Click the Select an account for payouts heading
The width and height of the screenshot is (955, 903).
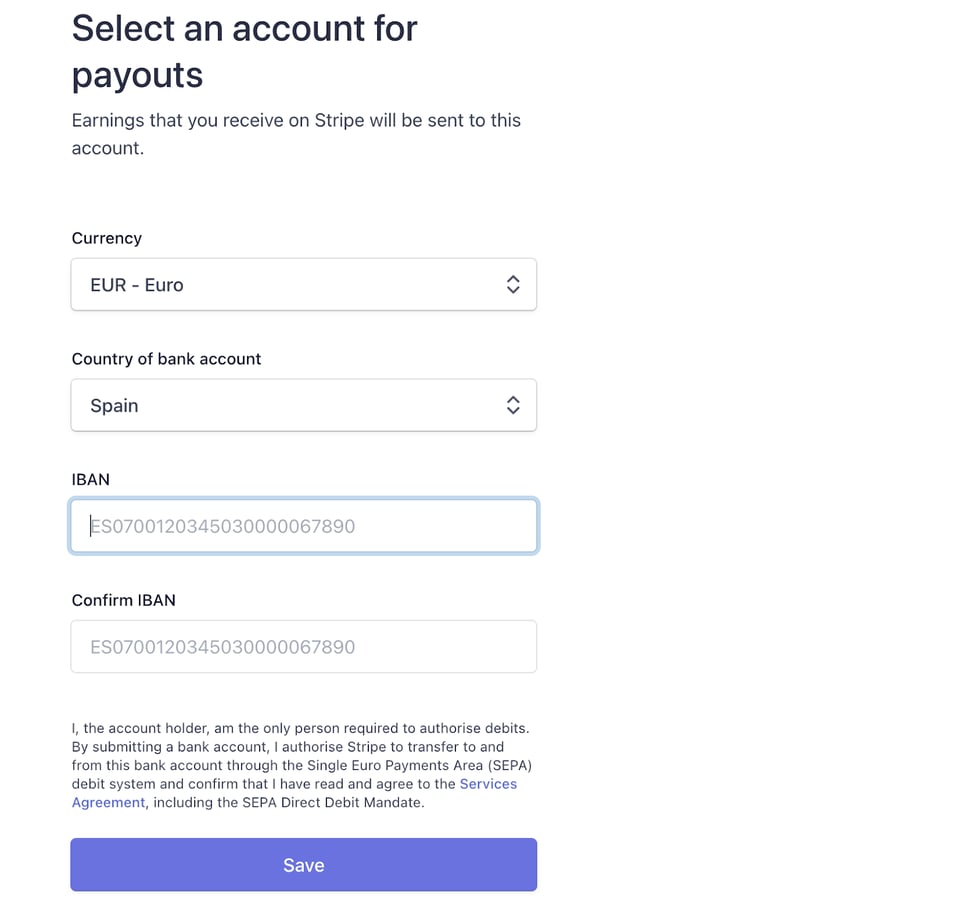coord(244,50)
